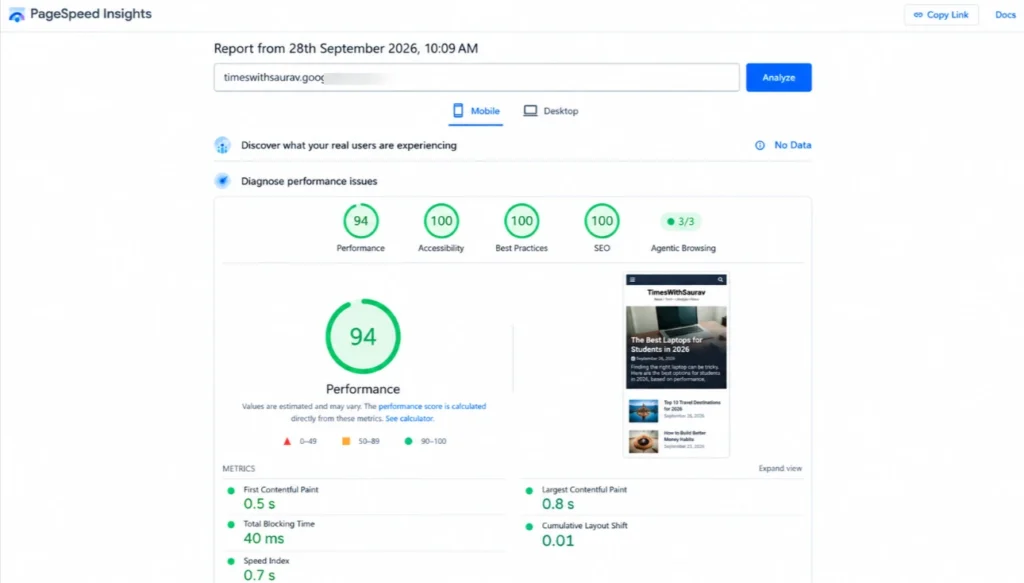Expand view of the metrics section
Image resolution: width=1024 pixels, height=583 pixels.
pyautogui.click(x=780, y=468)
